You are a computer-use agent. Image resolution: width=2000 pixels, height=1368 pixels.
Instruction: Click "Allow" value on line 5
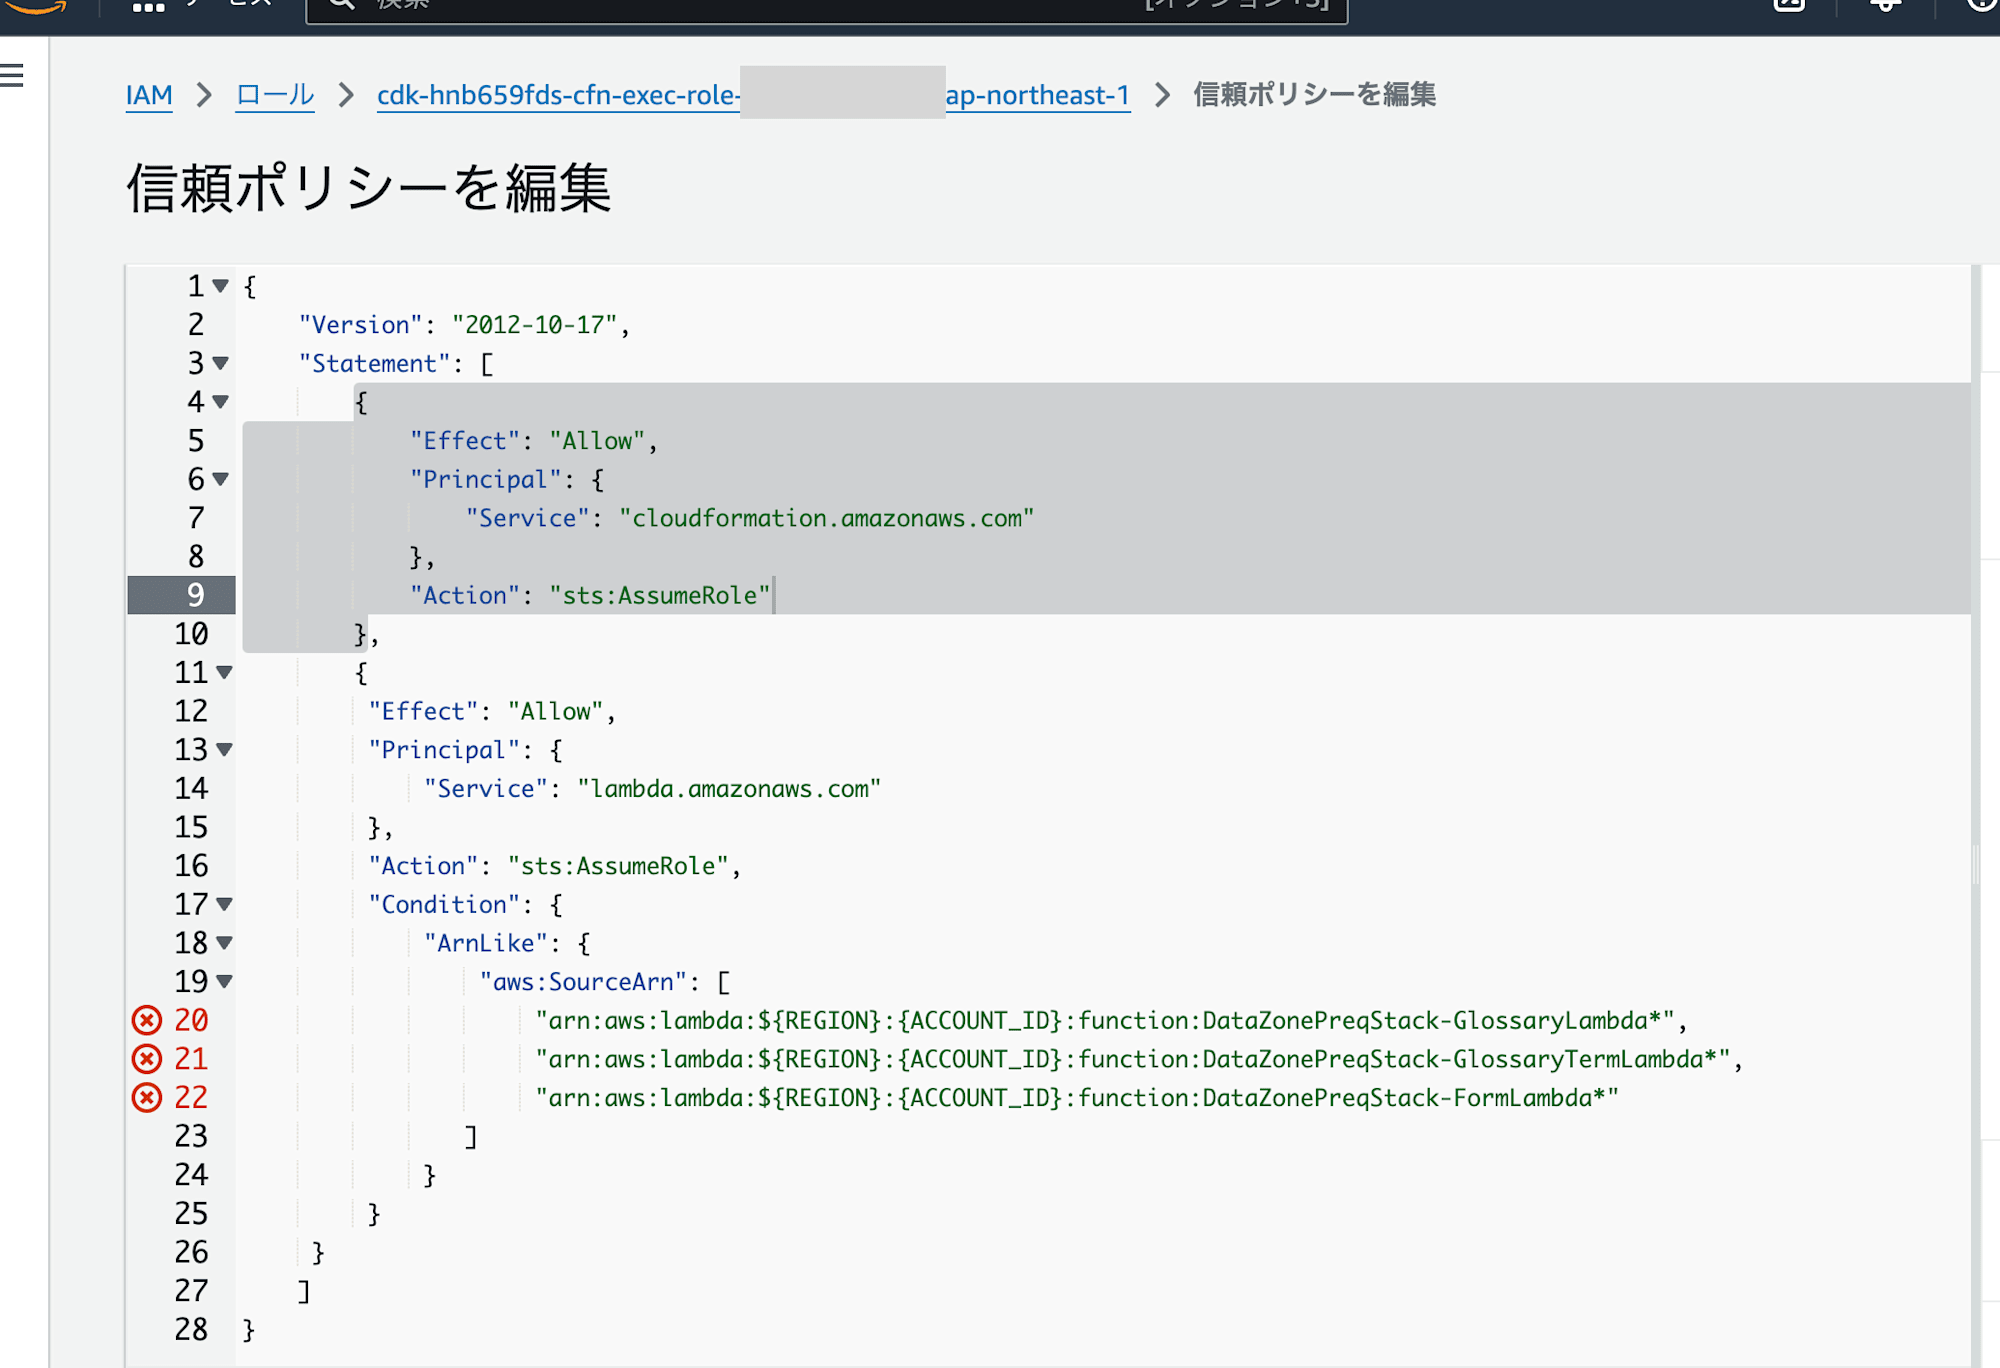(x=597, y=441)
